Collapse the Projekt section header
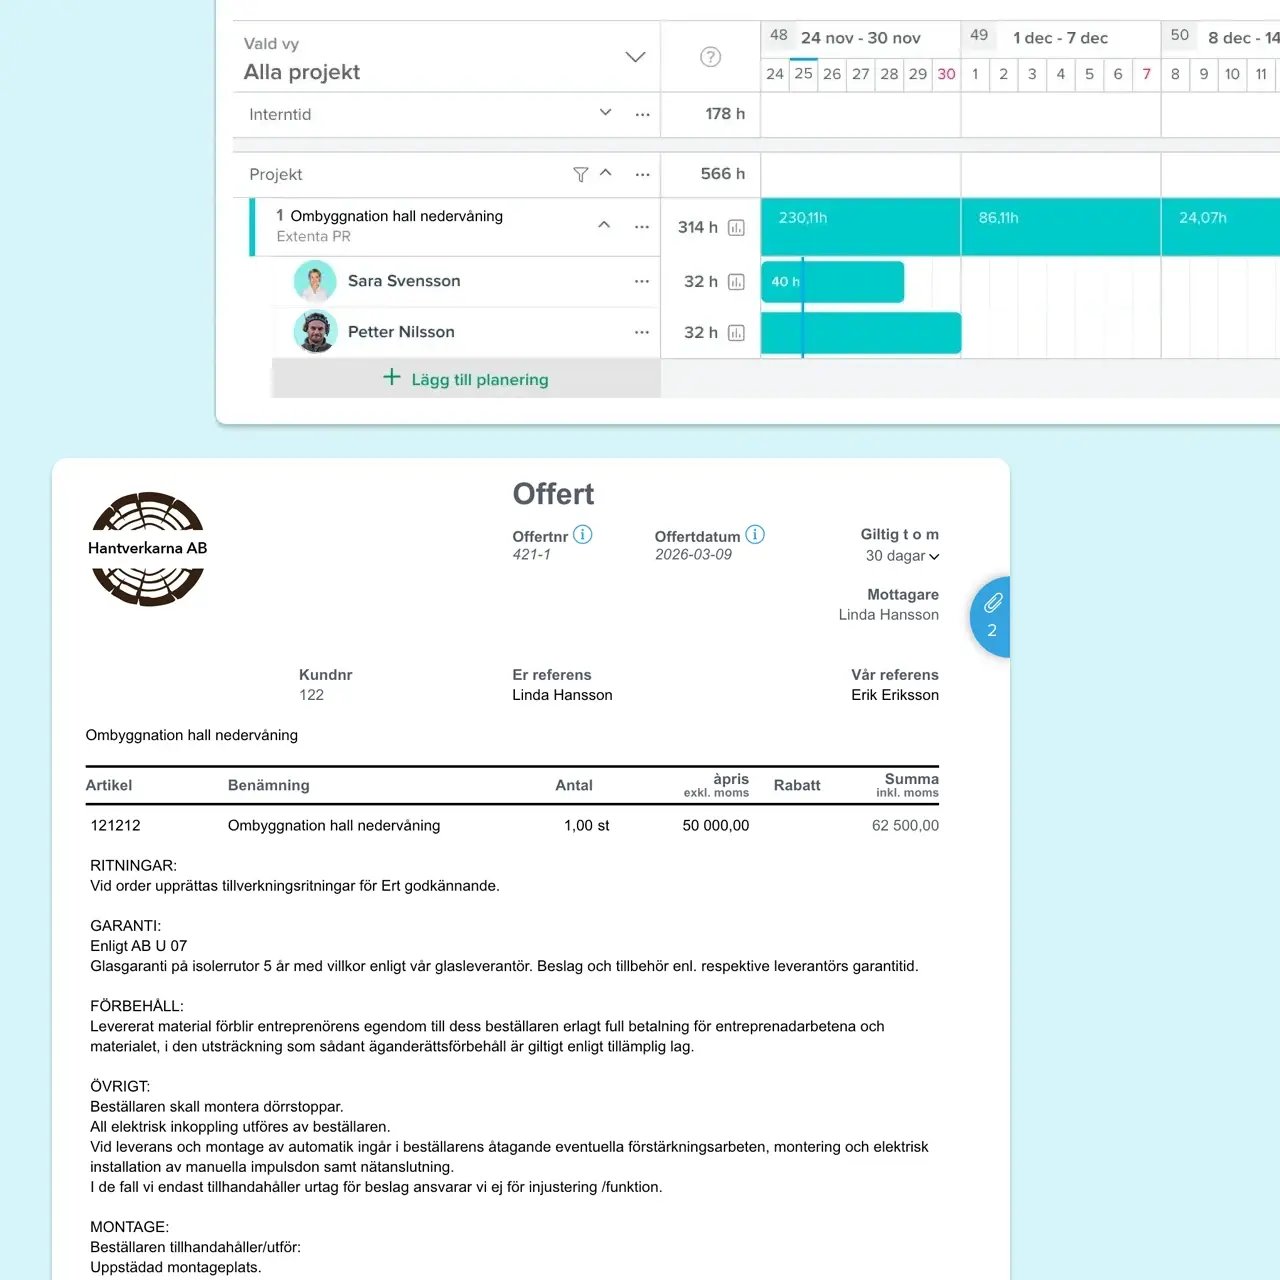This screenshot has width=1280, height=1280. click(x=605, y=173)
